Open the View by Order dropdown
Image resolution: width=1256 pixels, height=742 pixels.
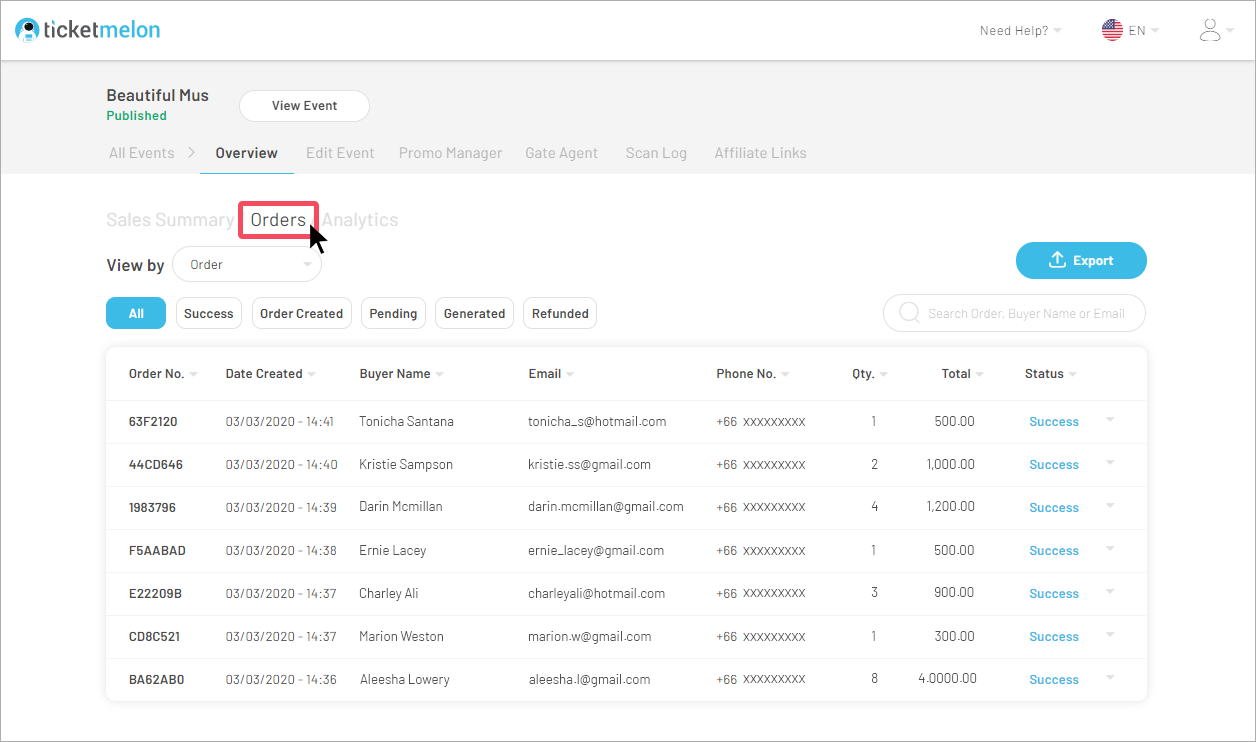[x=247, y=265]
